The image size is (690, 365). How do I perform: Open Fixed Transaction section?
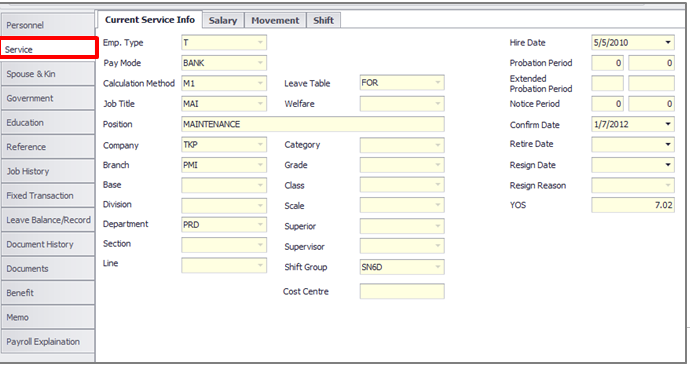pyautogui.click(x=48, y=195)
